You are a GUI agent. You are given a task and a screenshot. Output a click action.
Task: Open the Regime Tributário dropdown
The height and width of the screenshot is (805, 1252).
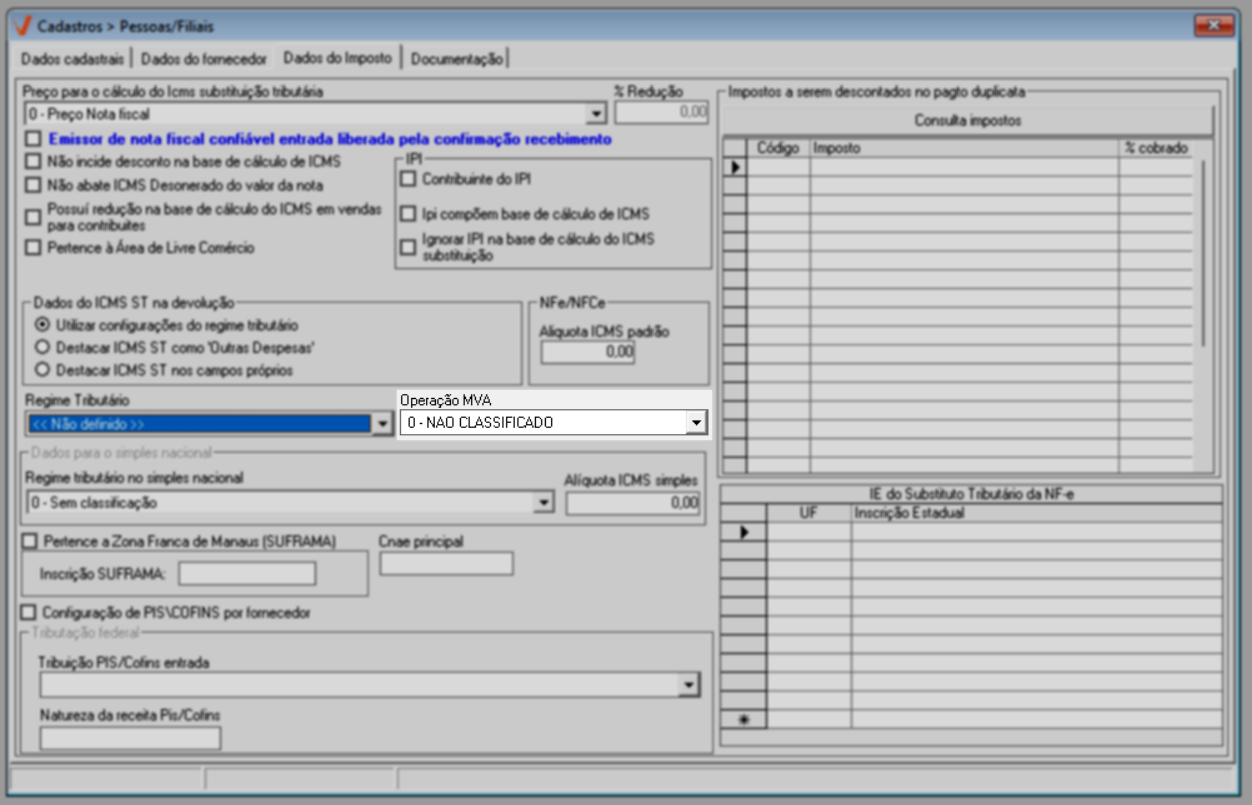tap(381, 424)
